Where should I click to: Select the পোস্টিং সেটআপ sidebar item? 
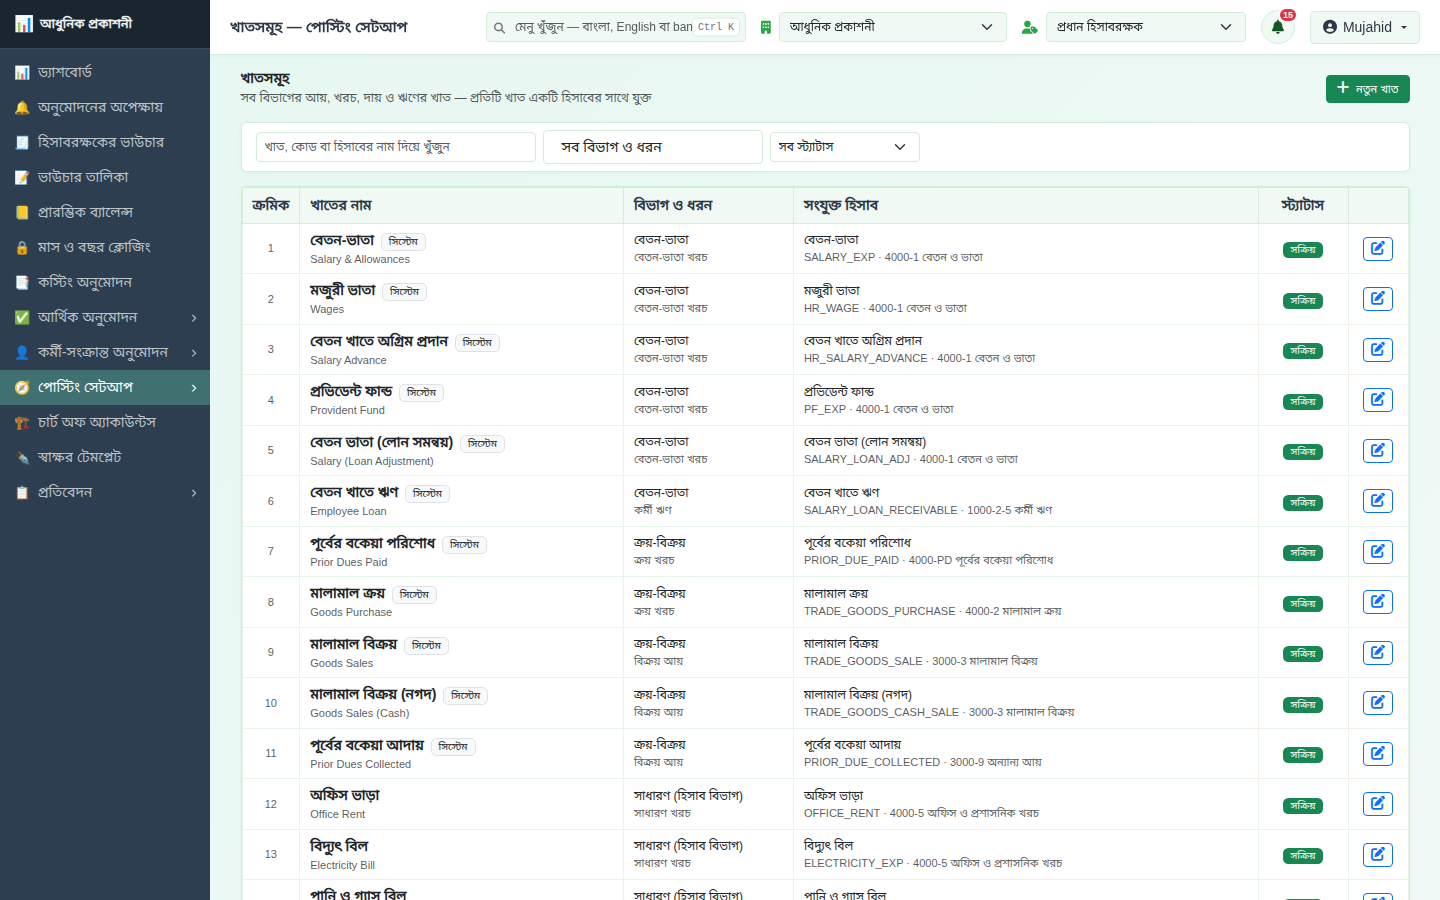(x=105, y=387)
